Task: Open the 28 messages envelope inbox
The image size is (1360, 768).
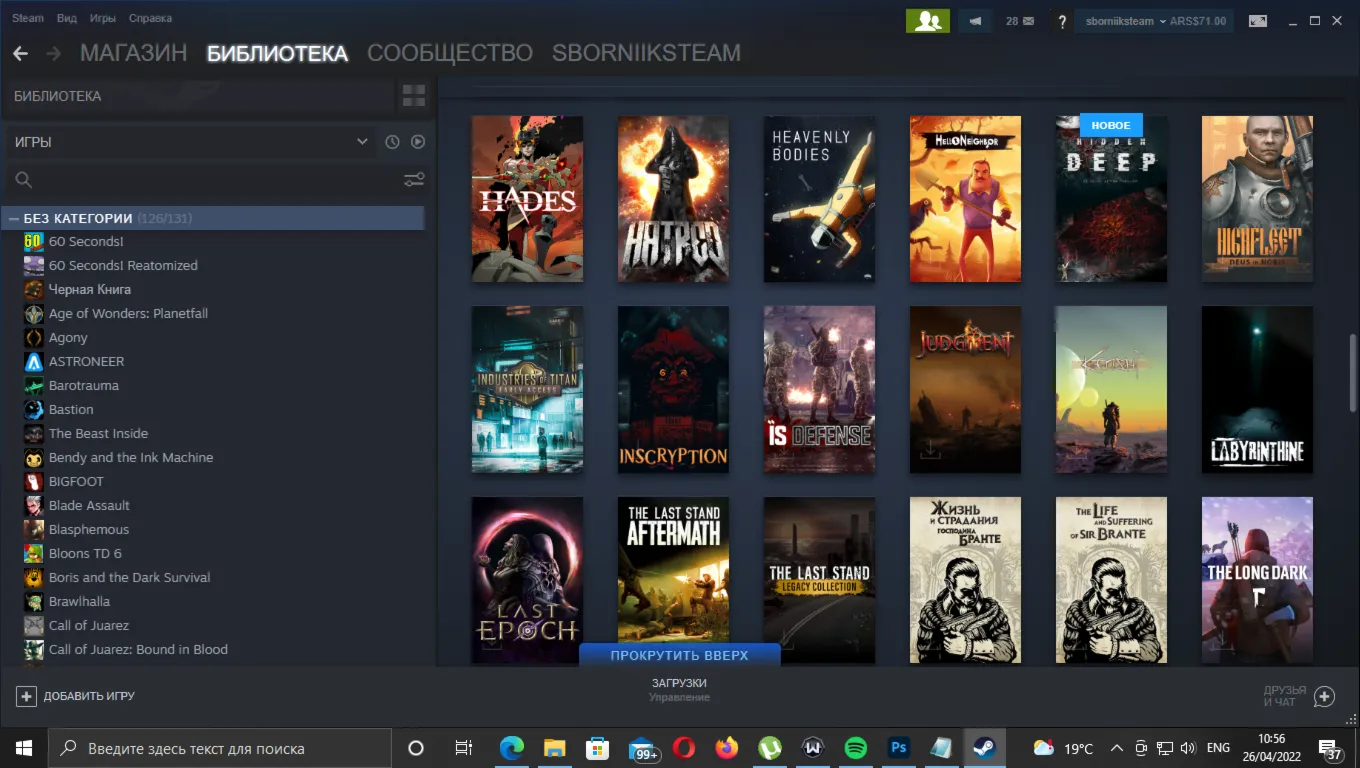Action: 1020,21
